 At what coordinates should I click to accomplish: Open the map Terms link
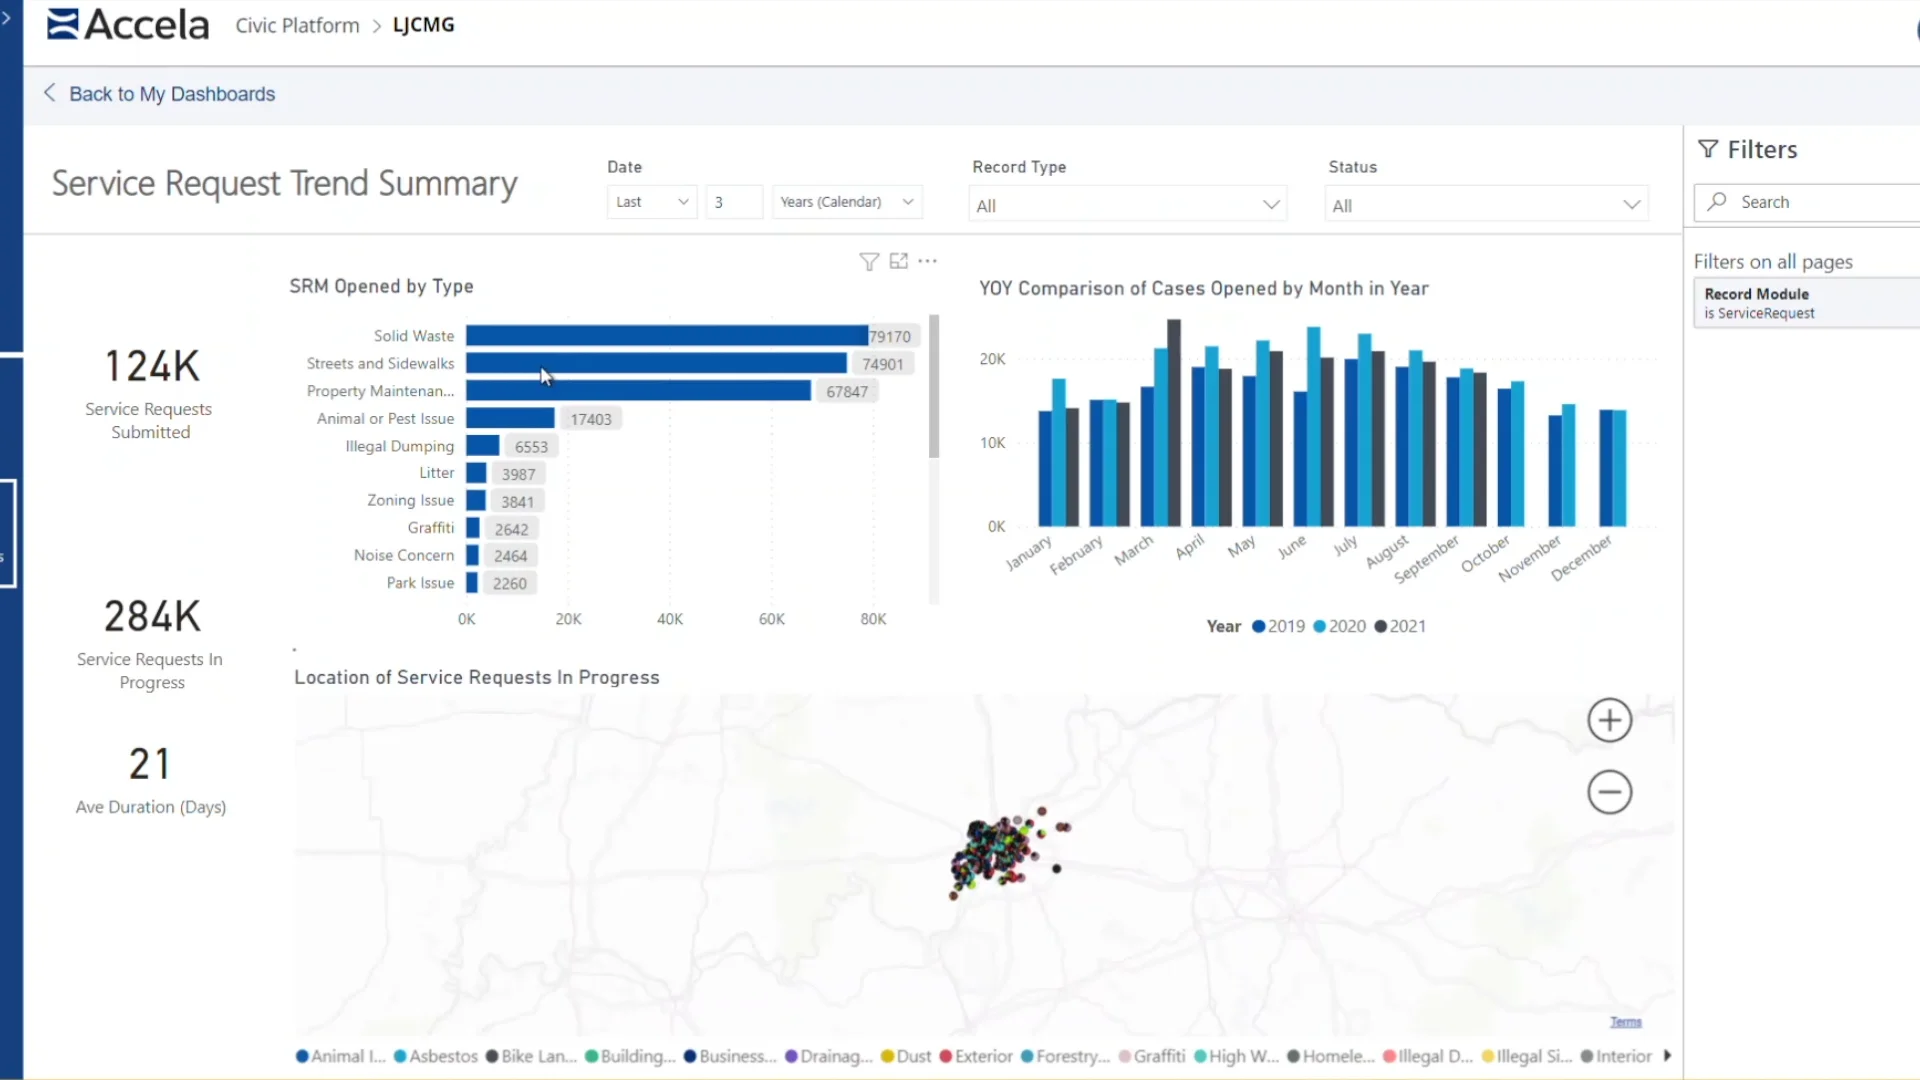click(1626, 1022)
